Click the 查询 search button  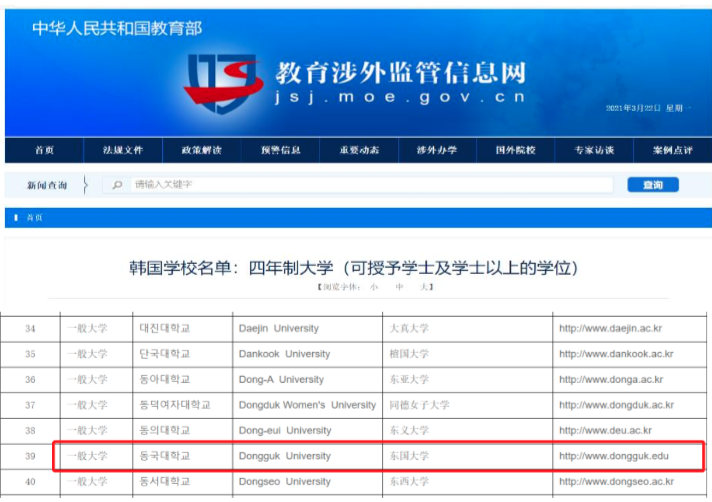tap(653, 185)
